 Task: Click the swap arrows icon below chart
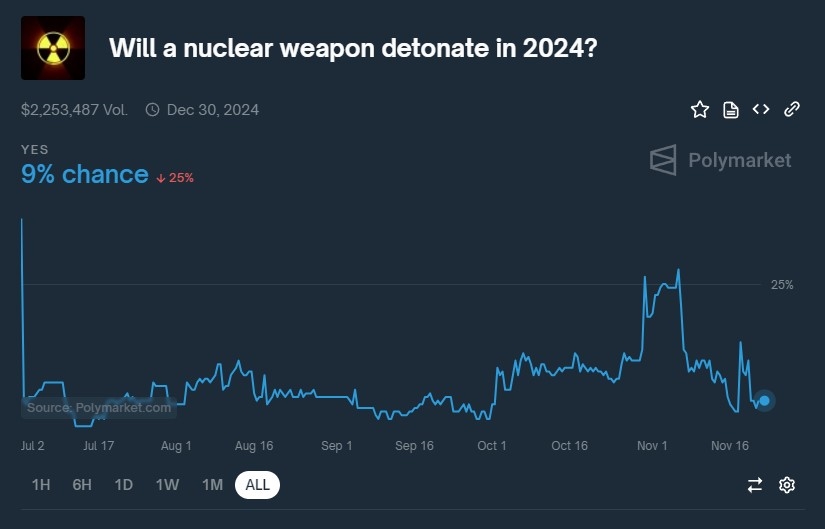pyautogui.click(x=755, y=485)
